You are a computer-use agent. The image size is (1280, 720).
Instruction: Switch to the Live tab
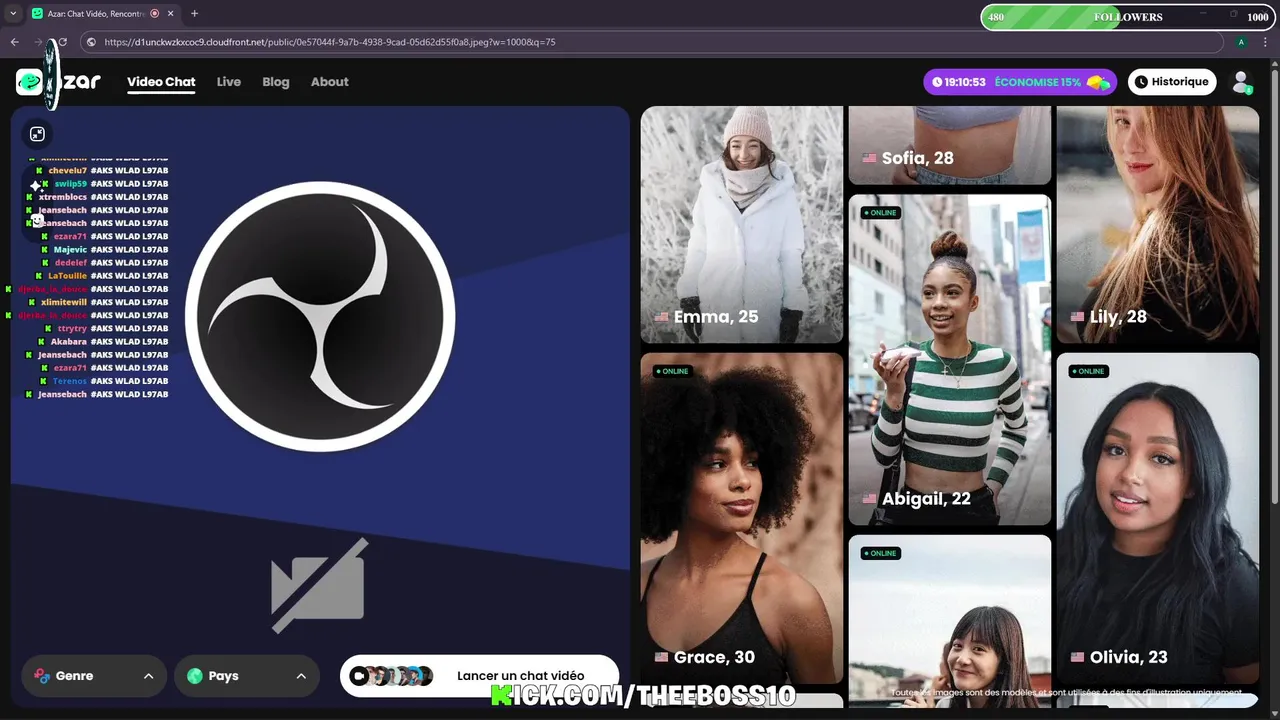[229, 82]
